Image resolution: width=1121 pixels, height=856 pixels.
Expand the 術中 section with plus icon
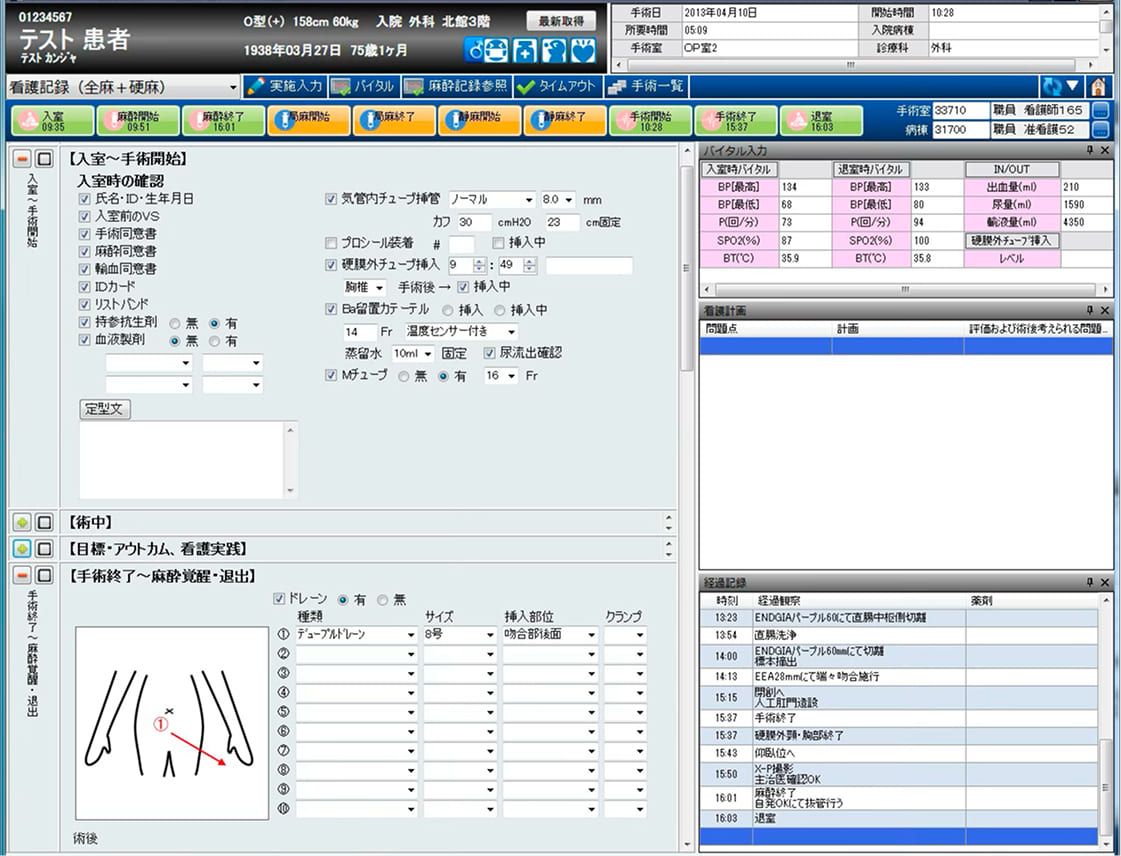(22, 522)
